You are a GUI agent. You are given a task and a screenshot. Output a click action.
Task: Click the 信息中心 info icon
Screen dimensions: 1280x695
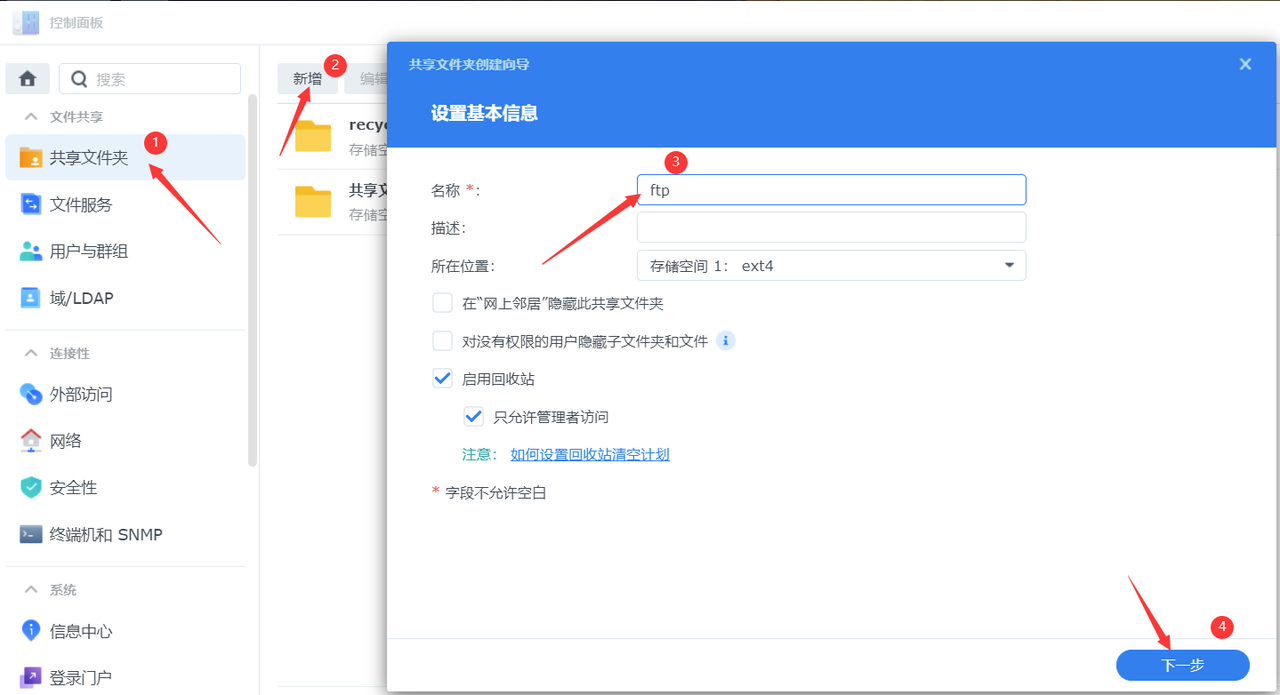(31, 632)
